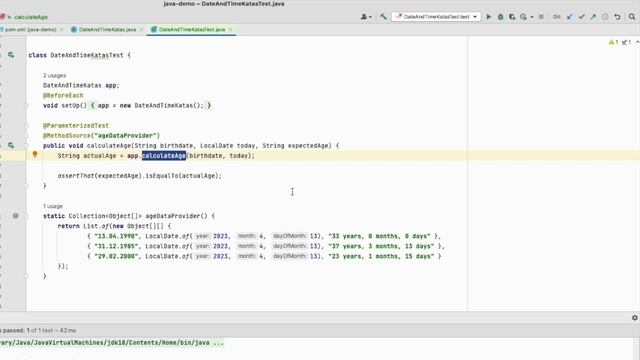640x360 pixels.
Task: Run calculateAge test from gutter icon
Action: point(11,145)
